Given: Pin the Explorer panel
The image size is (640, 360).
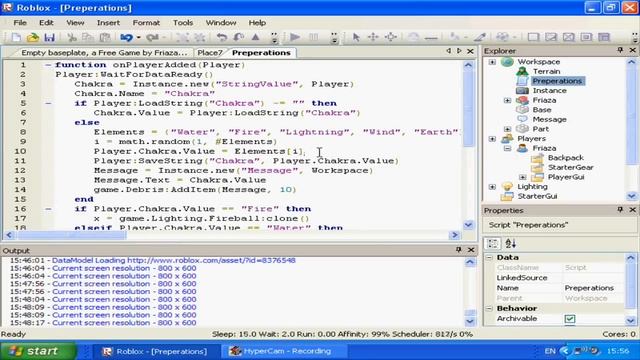Looking at the screenshot, I should (620, 50).
